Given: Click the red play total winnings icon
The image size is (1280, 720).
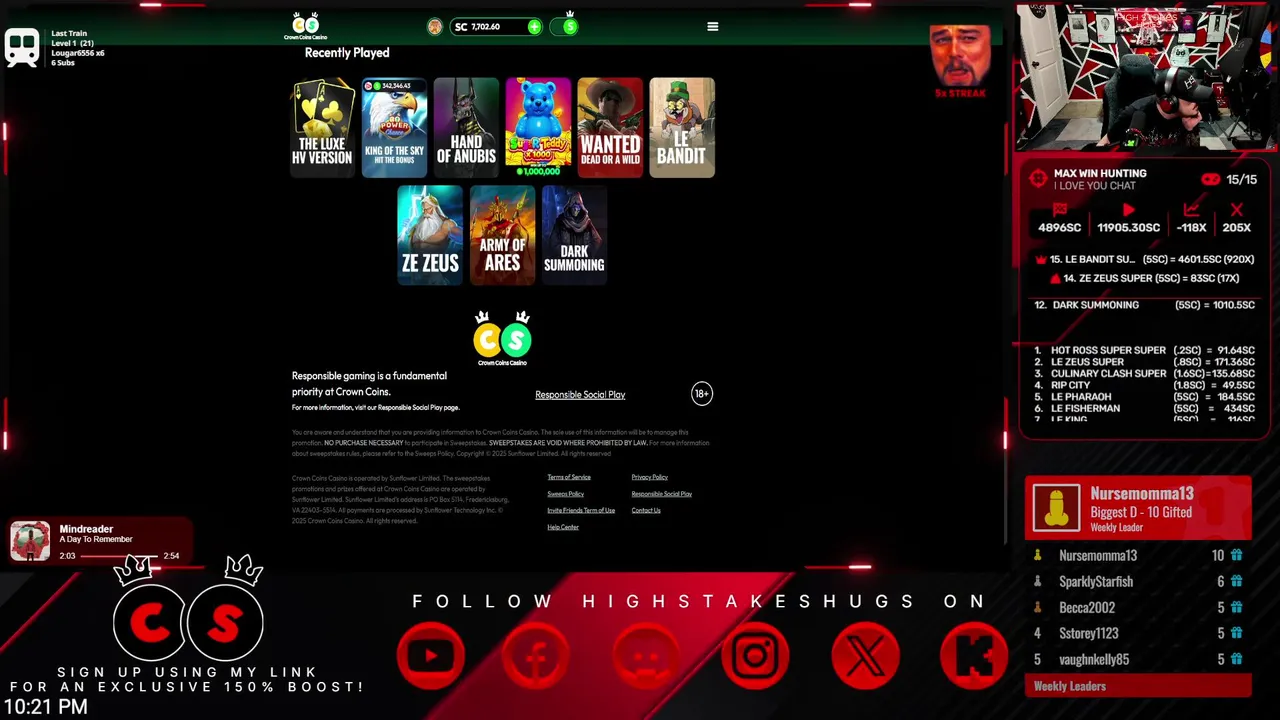Looking at the screenshot, I should point(1129,210).
